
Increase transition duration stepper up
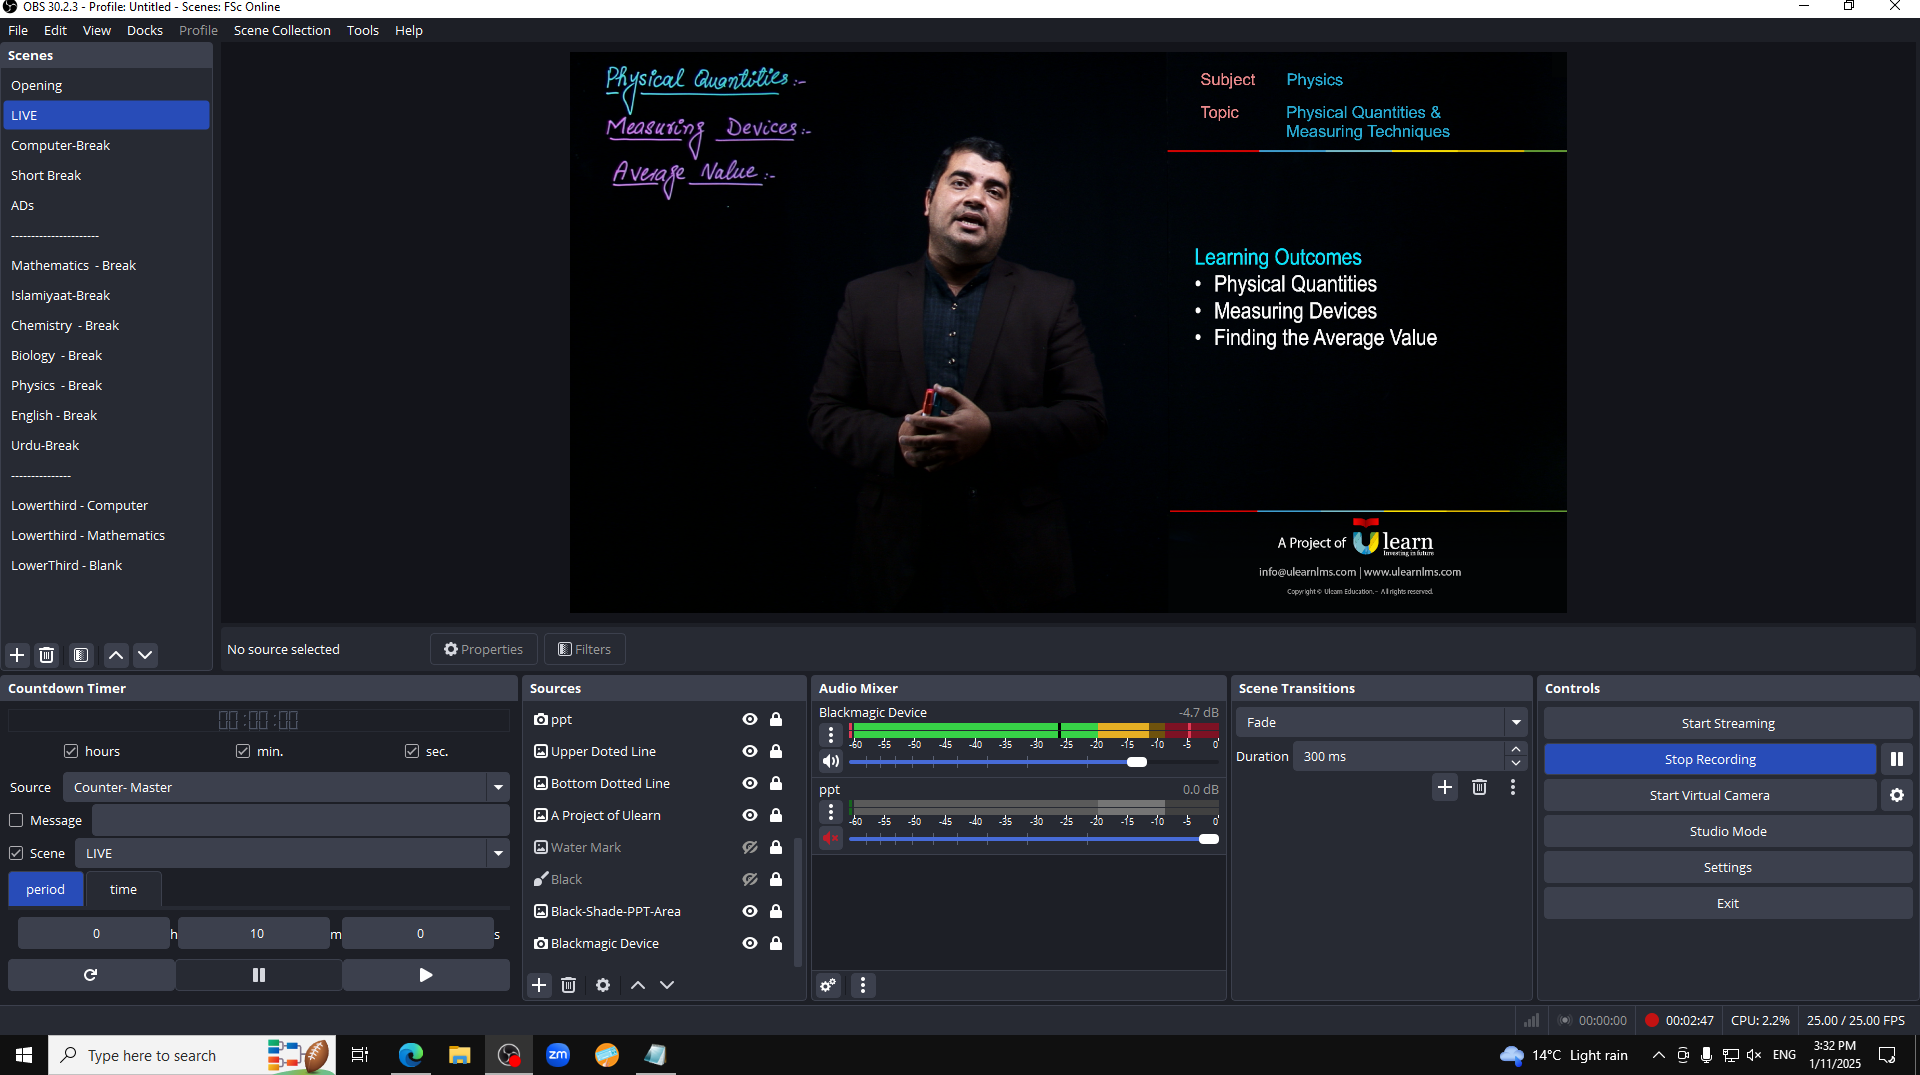[1516, 749]
